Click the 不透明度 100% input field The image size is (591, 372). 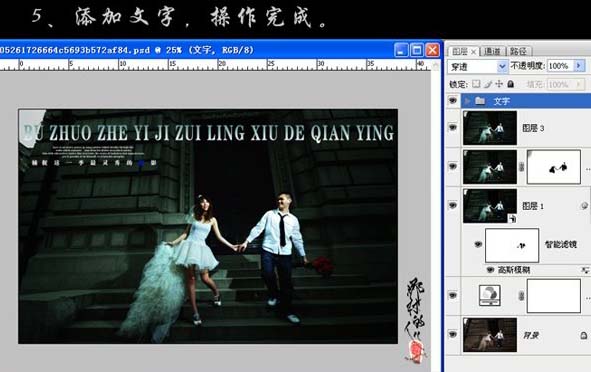click(x=560, y=66)
